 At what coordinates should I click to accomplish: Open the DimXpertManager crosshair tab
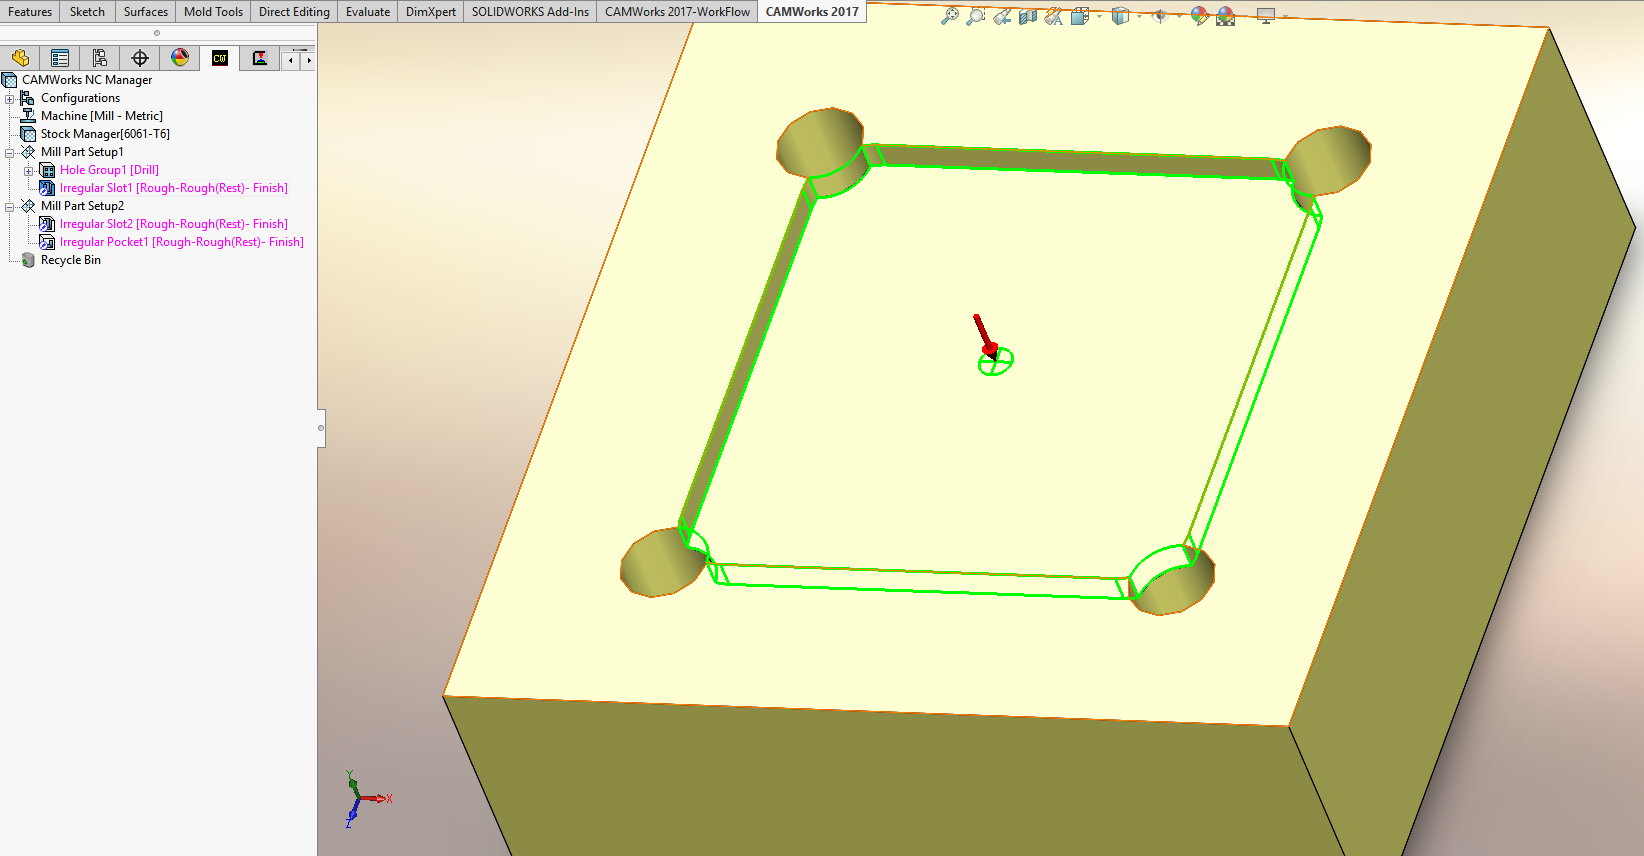140,58
